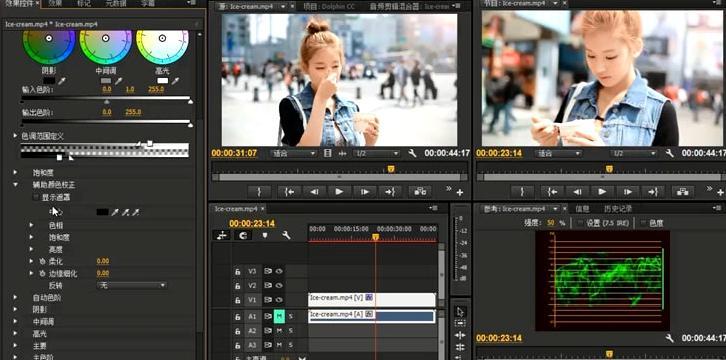726x360 pixels.
Task: Open program monitor settings wrench
Action: coord(670,153)
